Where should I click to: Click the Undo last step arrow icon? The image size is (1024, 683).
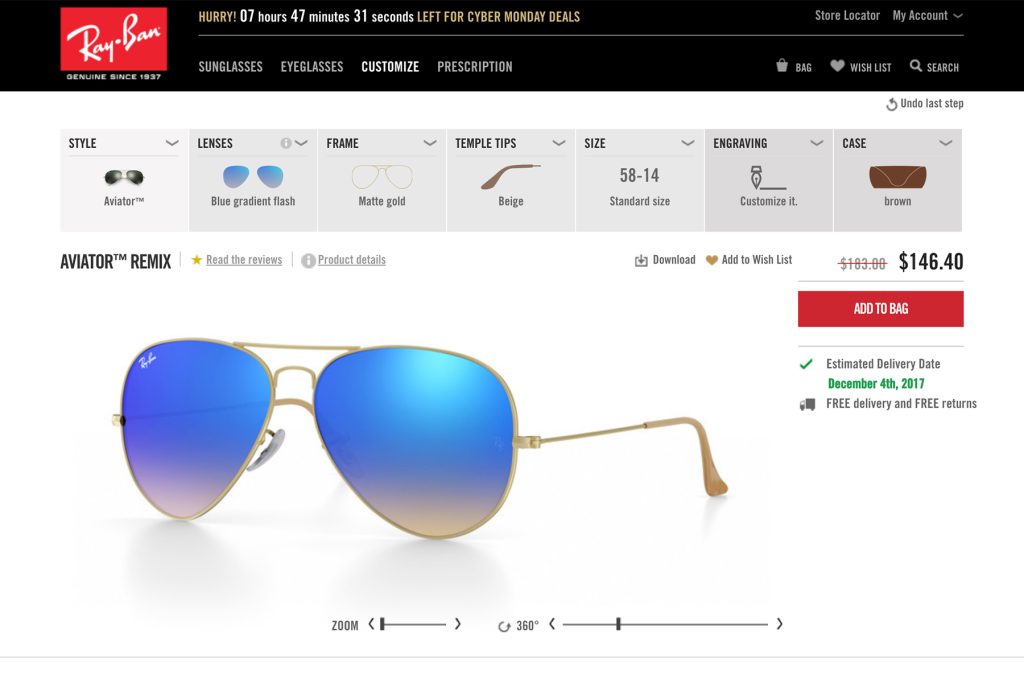[x=891, y=104]
